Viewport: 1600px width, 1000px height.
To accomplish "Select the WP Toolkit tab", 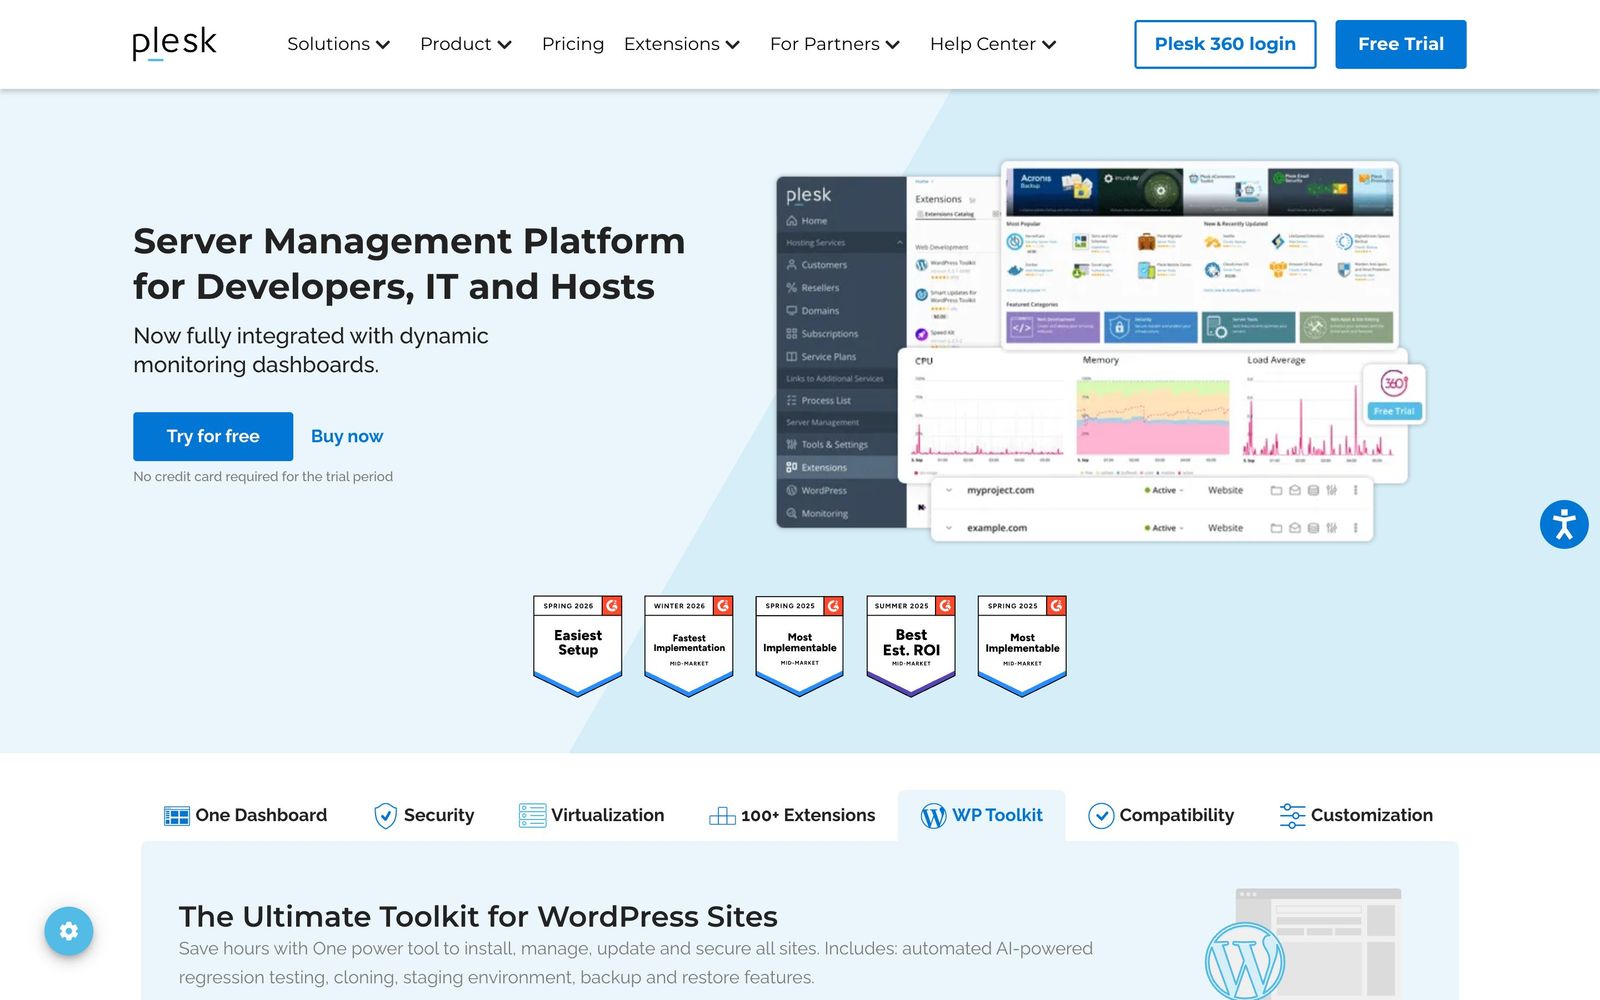I will tap(981, 816).
